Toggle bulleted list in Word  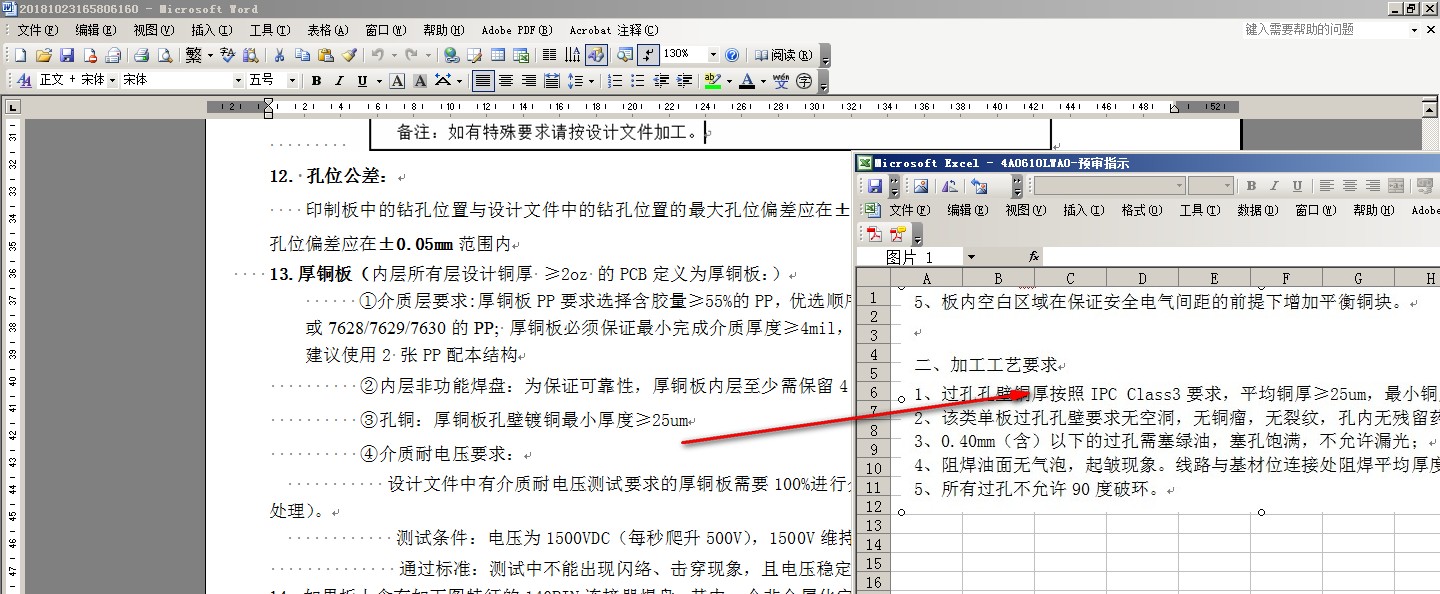click(x=638, y=80)
